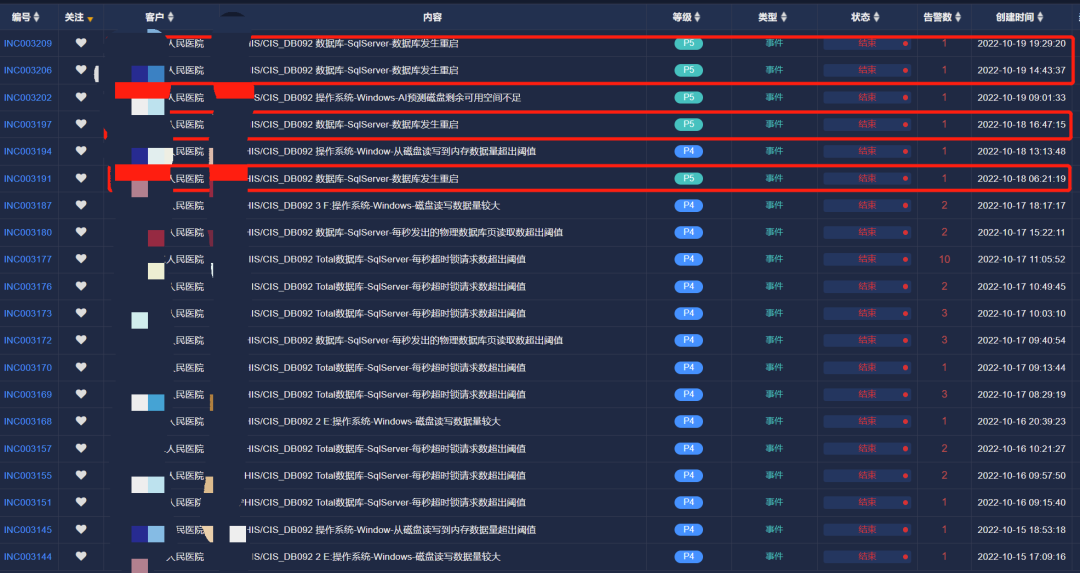Viewport: 1080px width, 573px height.
Task: Click P4 level badge for INC003194
Action: (x=688, y=151)
